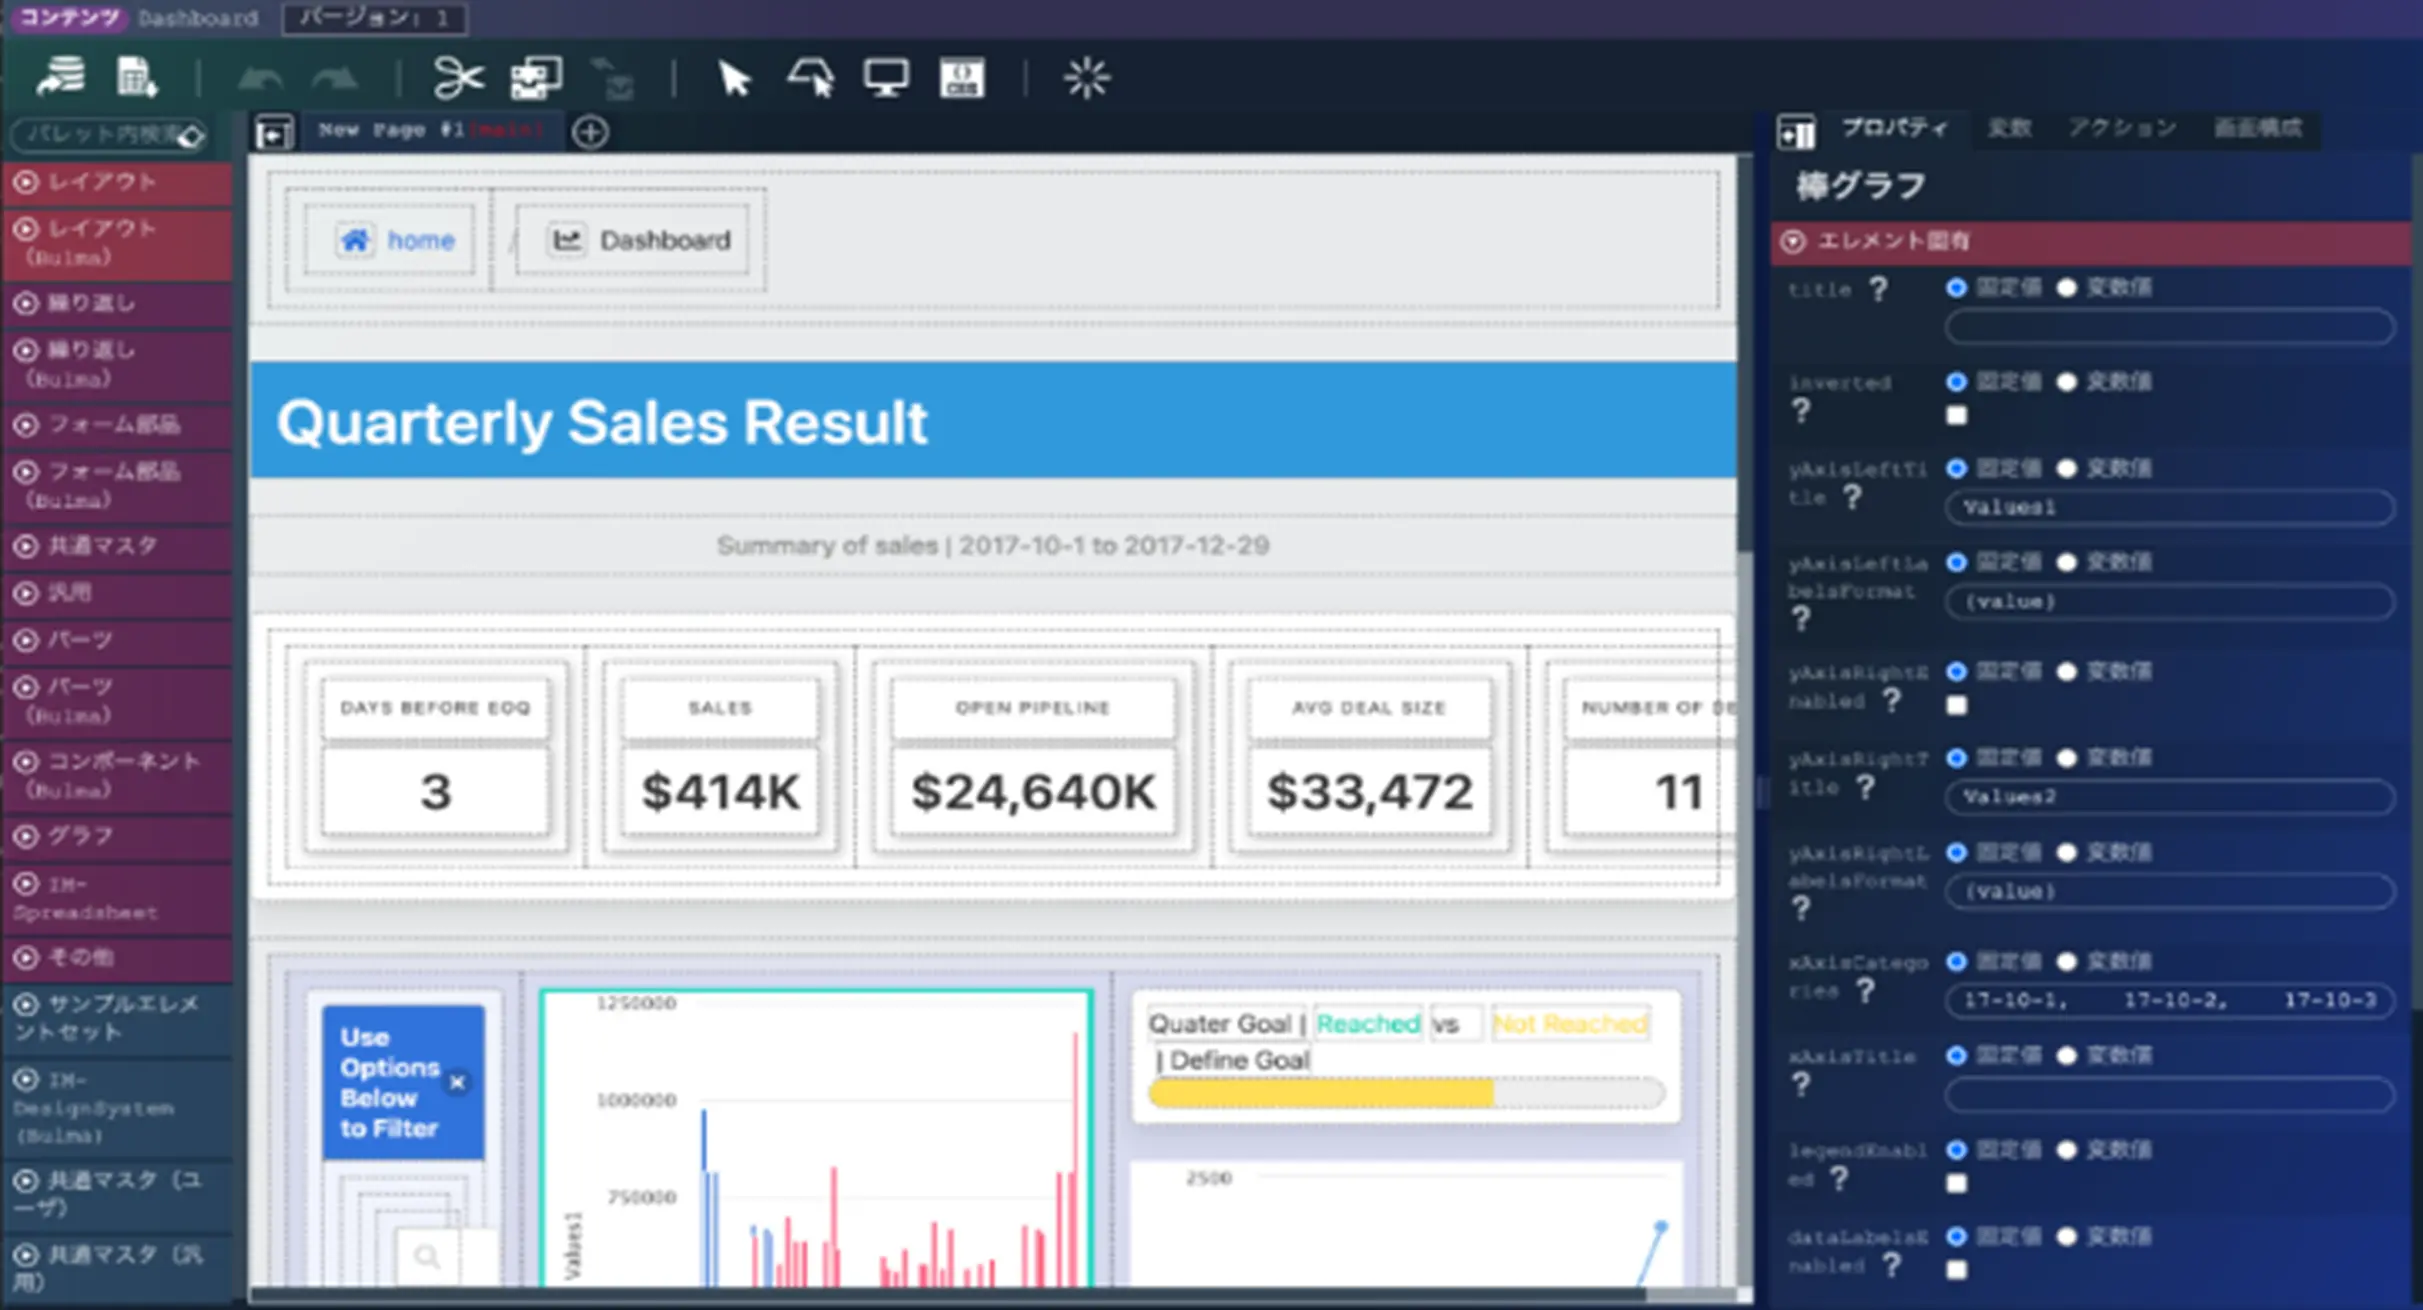Collapse the エレメント固有 properties section
2423x1310 pixels.
coord(1794,241)
